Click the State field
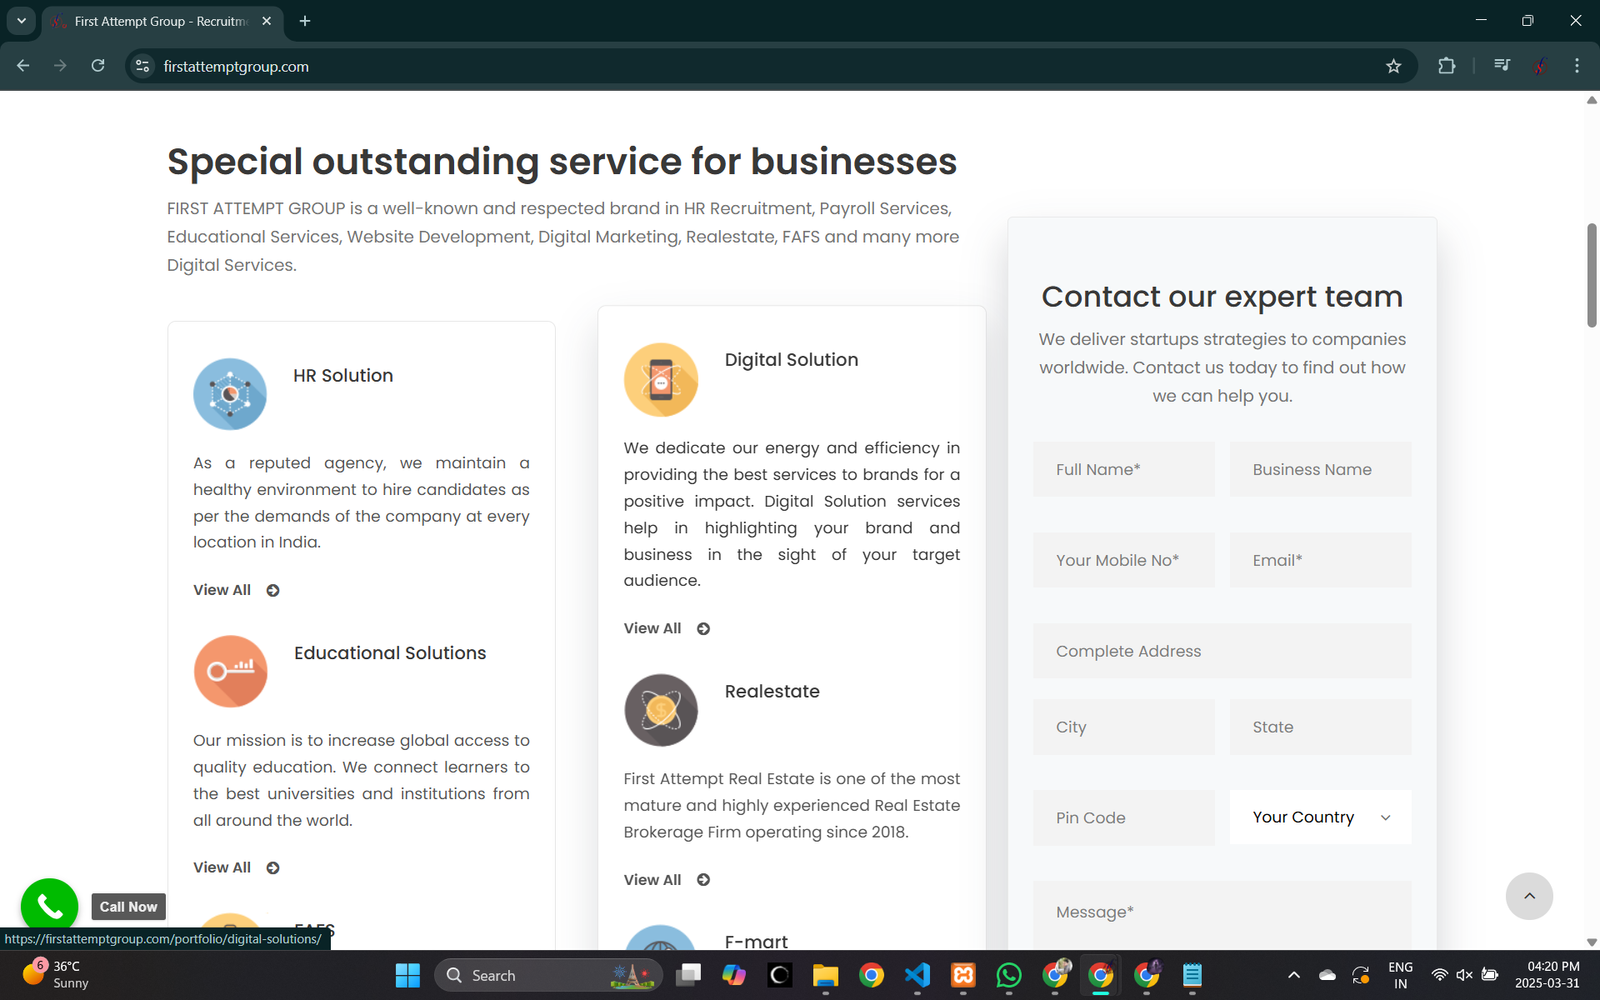 point(1321,727)
